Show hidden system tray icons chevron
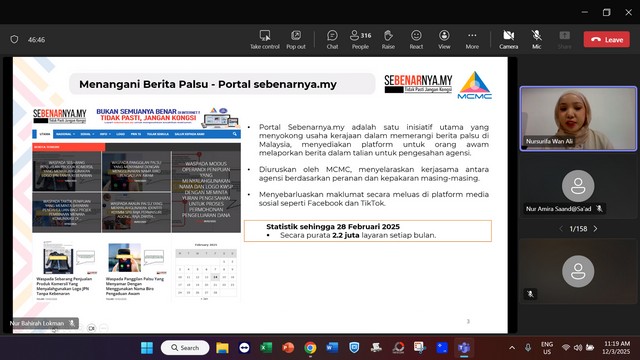The width and height of the screenshot is (640, 360). pos(512,348)
